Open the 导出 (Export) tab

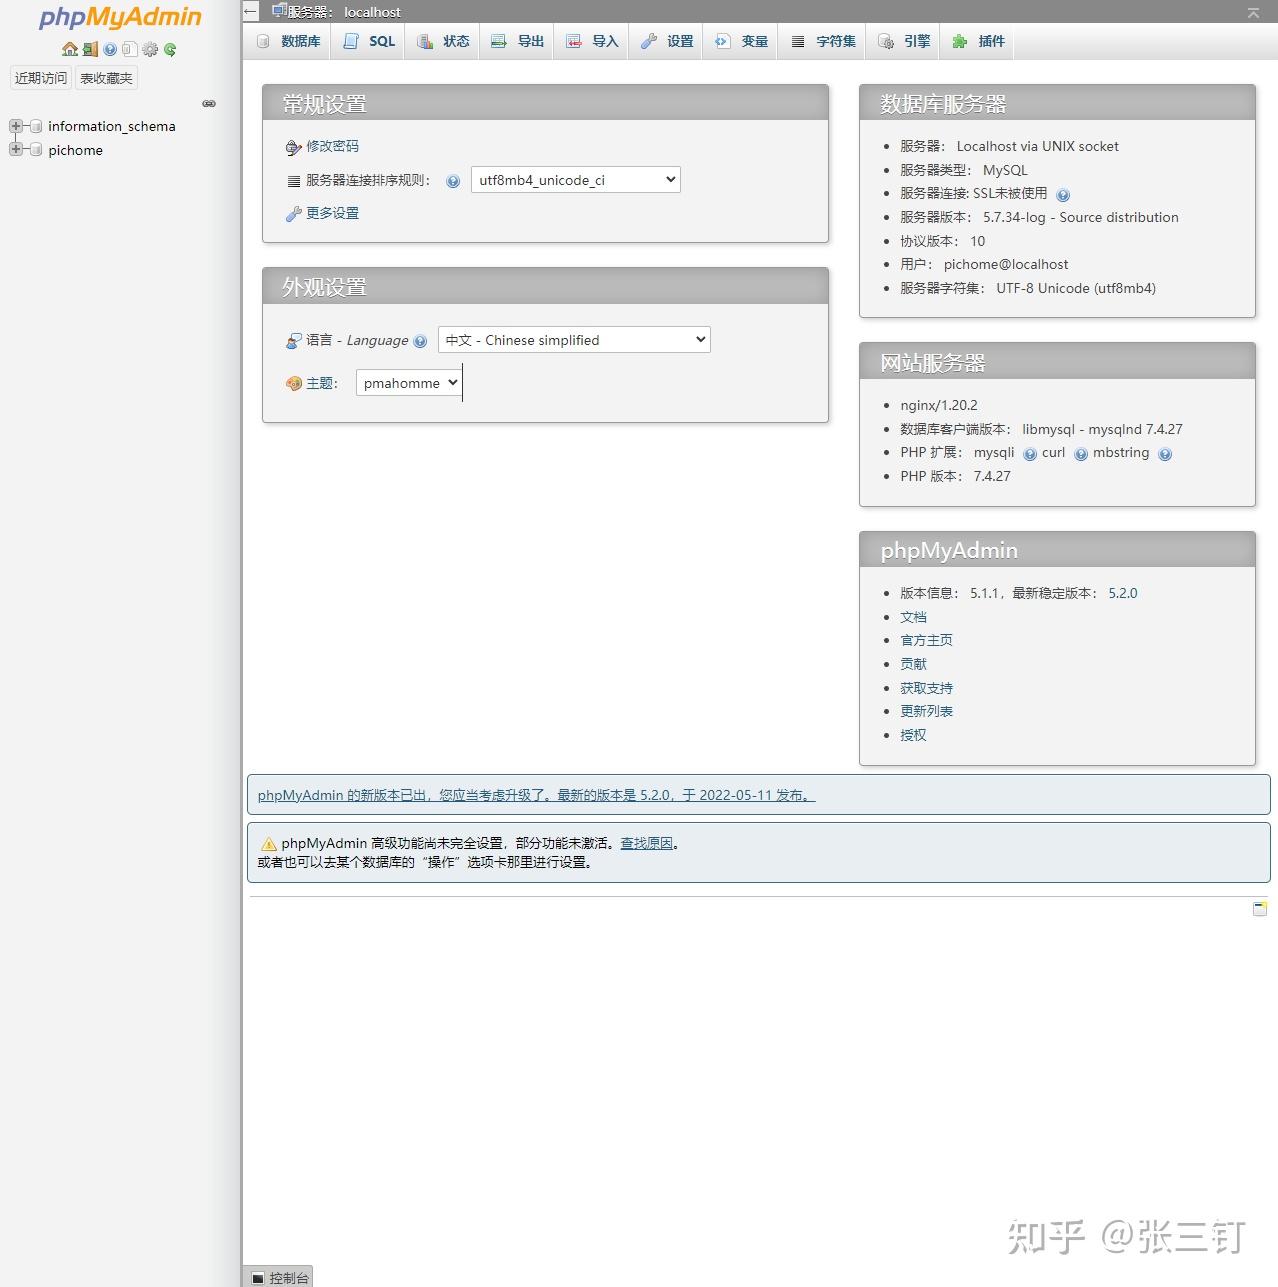click(517, 41)
